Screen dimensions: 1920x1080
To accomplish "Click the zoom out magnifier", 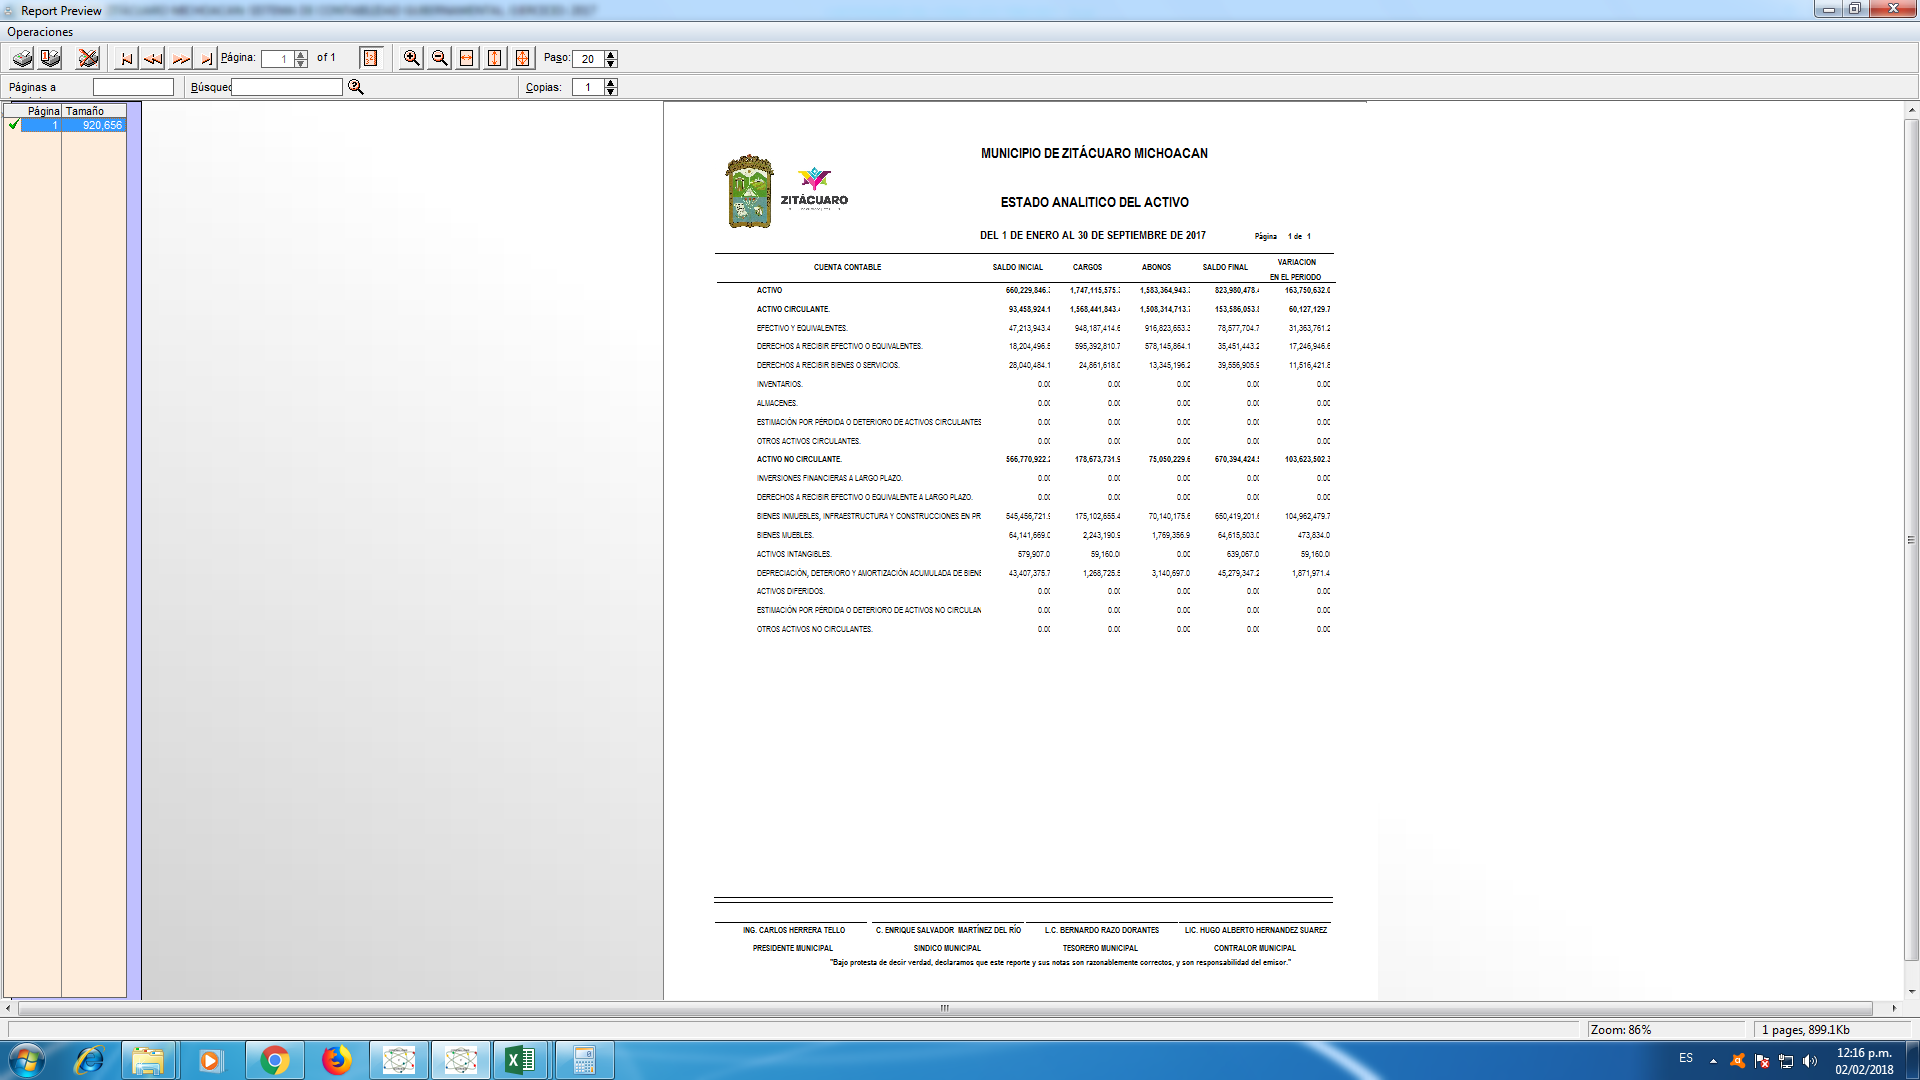I will click(439, 58).
